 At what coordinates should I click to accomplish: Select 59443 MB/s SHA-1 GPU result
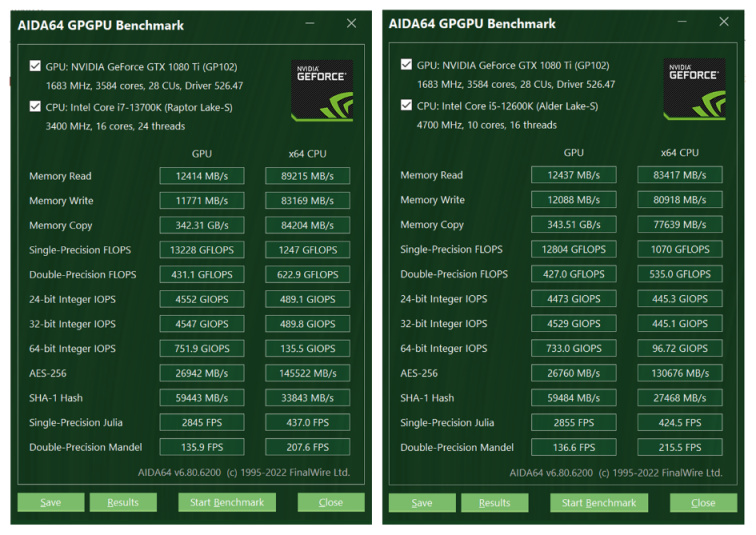[x=202, y=398]
